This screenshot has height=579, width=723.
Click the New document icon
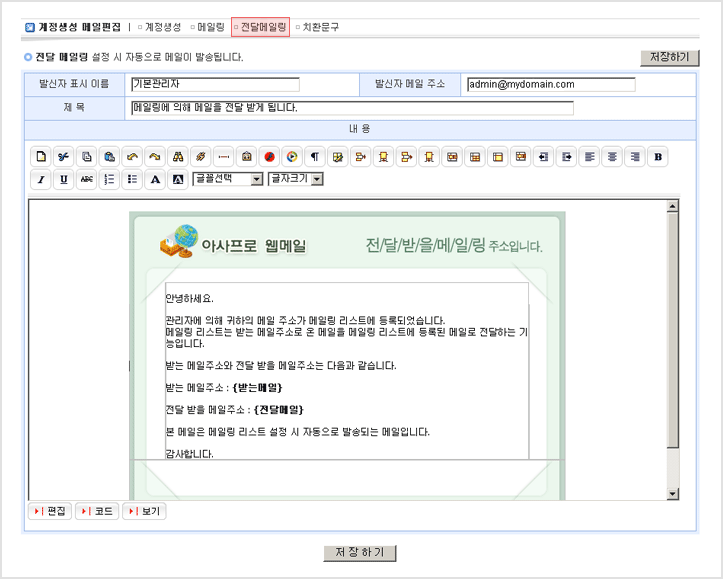tap(41, 156)
